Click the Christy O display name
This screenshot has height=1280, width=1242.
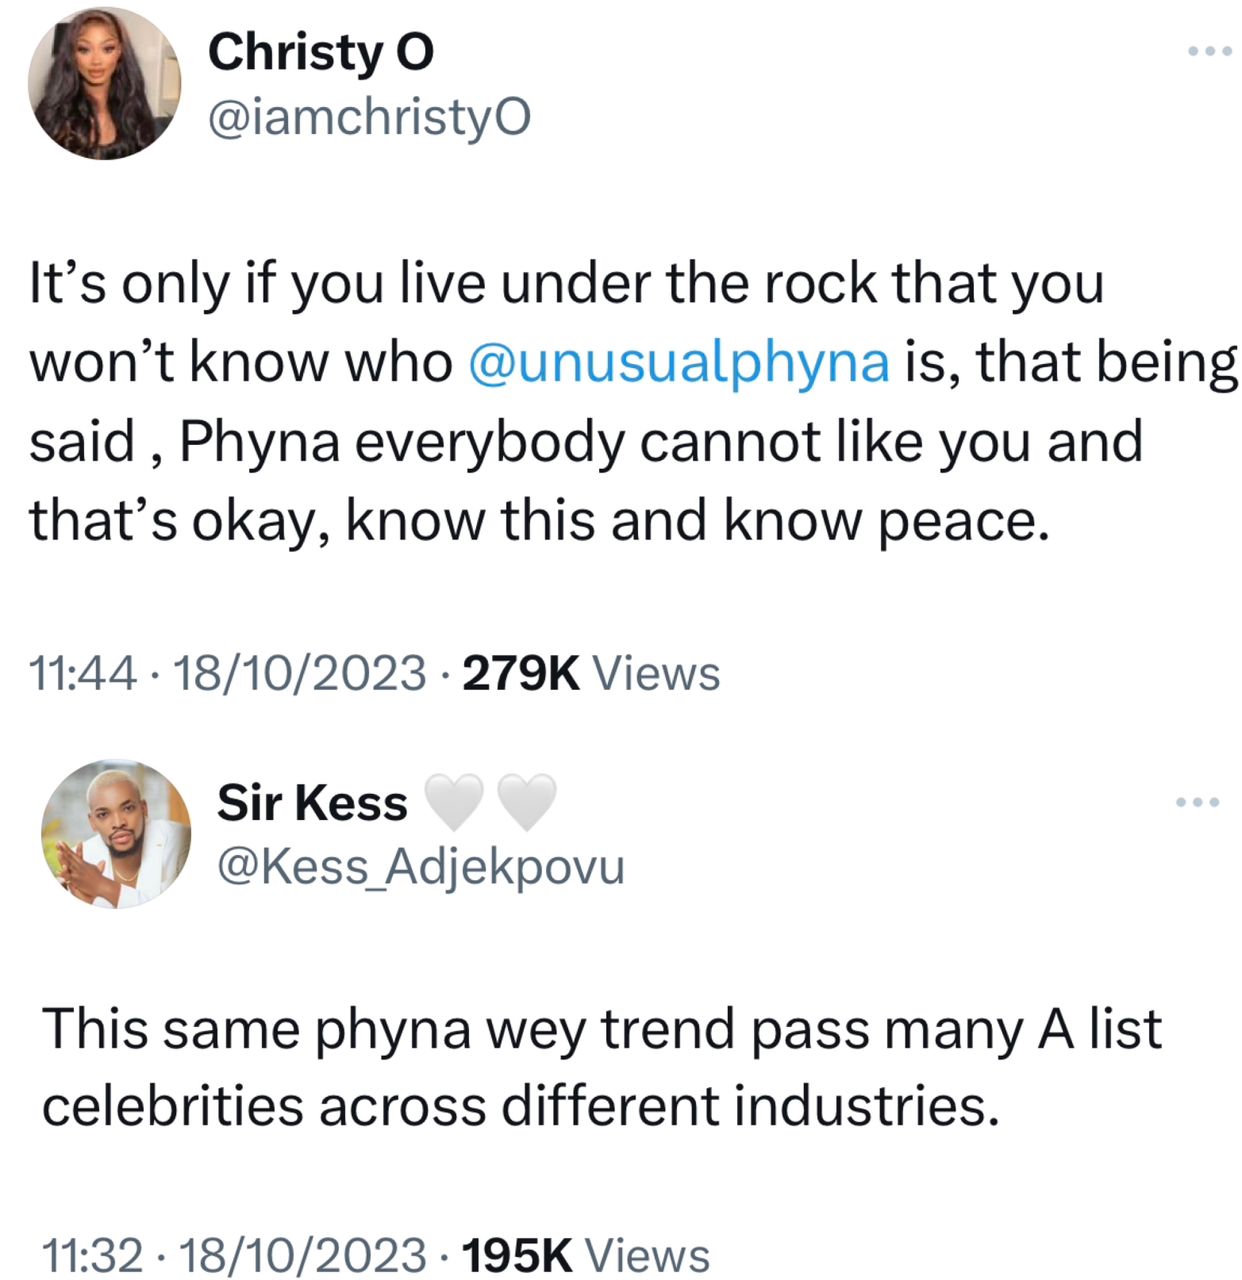click(x=320, y=52)
